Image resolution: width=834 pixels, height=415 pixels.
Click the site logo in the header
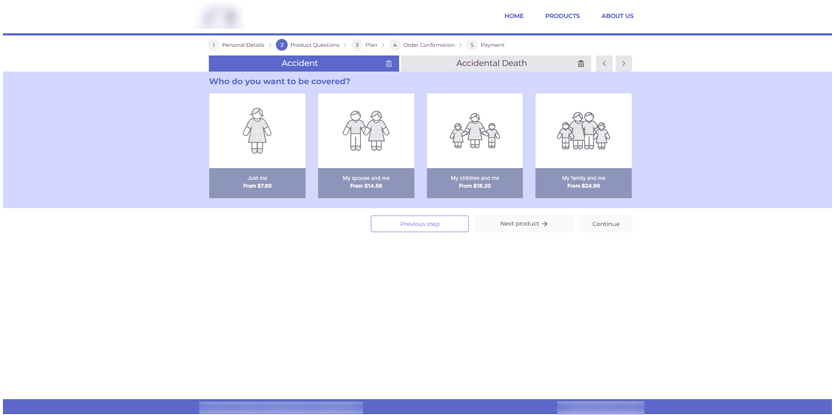click(220, 16)
